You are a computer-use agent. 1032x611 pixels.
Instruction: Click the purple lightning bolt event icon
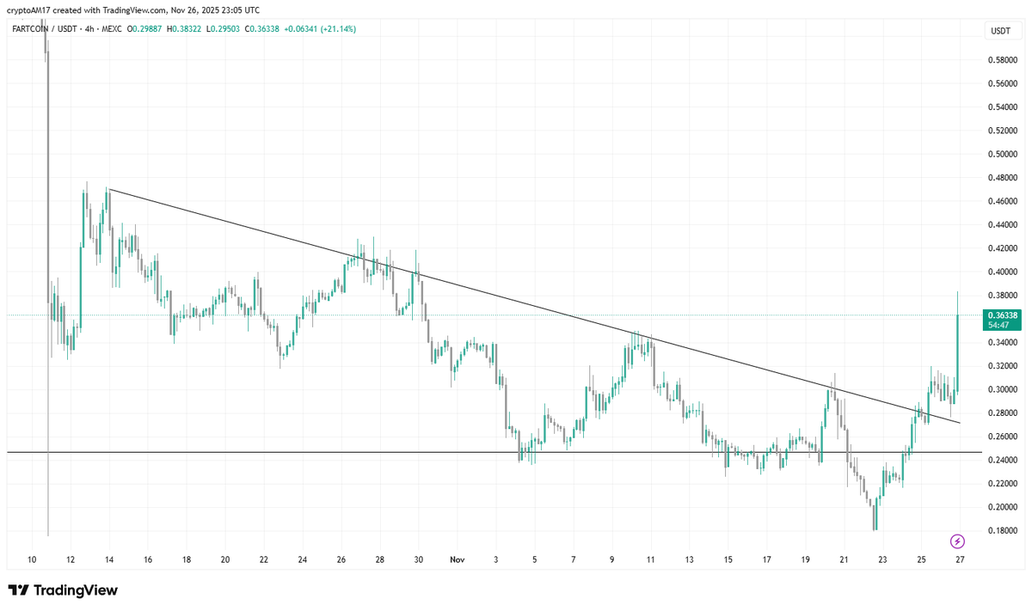pos(957,541)
